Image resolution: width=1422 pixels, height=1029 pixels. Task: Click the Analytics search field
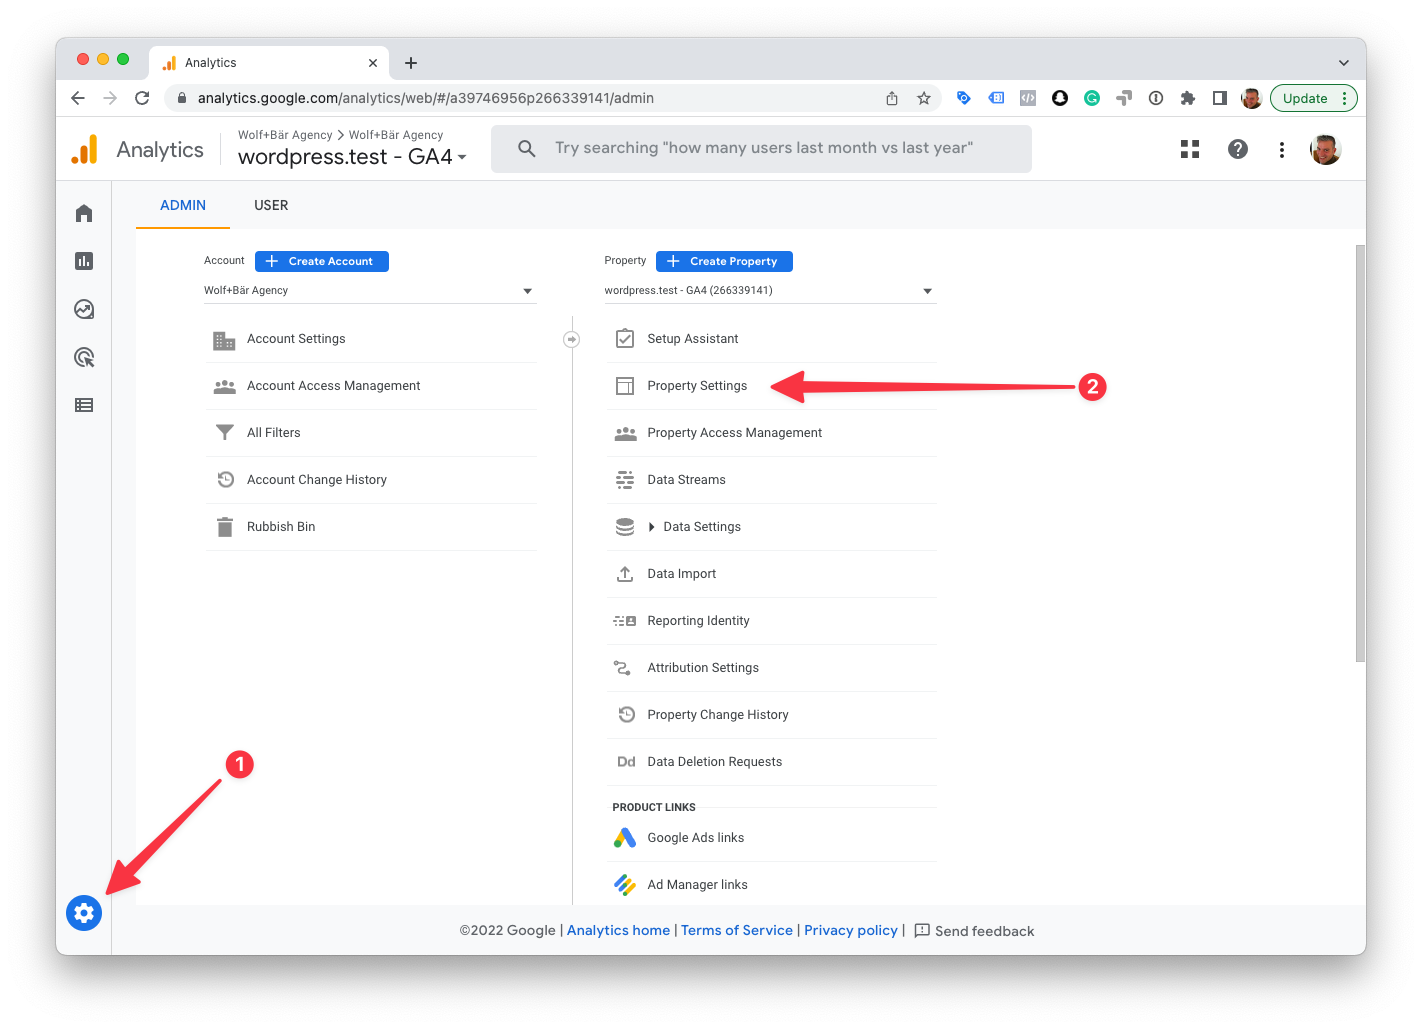point(761,148)
